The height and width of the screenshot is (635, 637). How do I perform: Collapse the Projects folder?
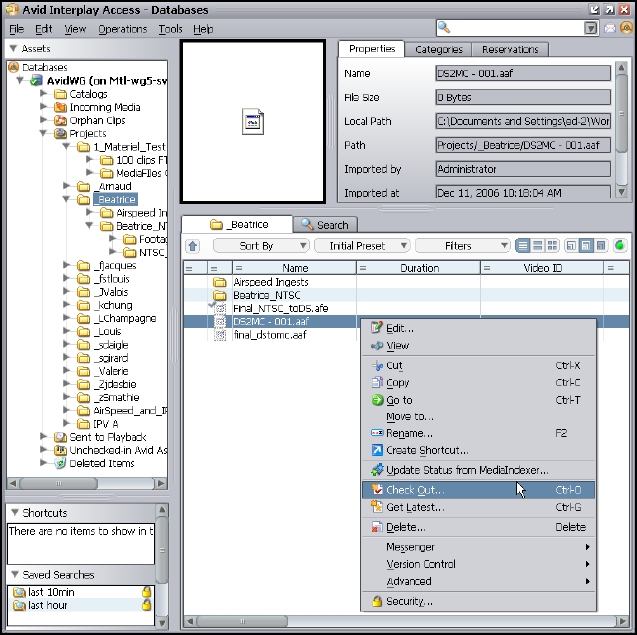(43, 133)
